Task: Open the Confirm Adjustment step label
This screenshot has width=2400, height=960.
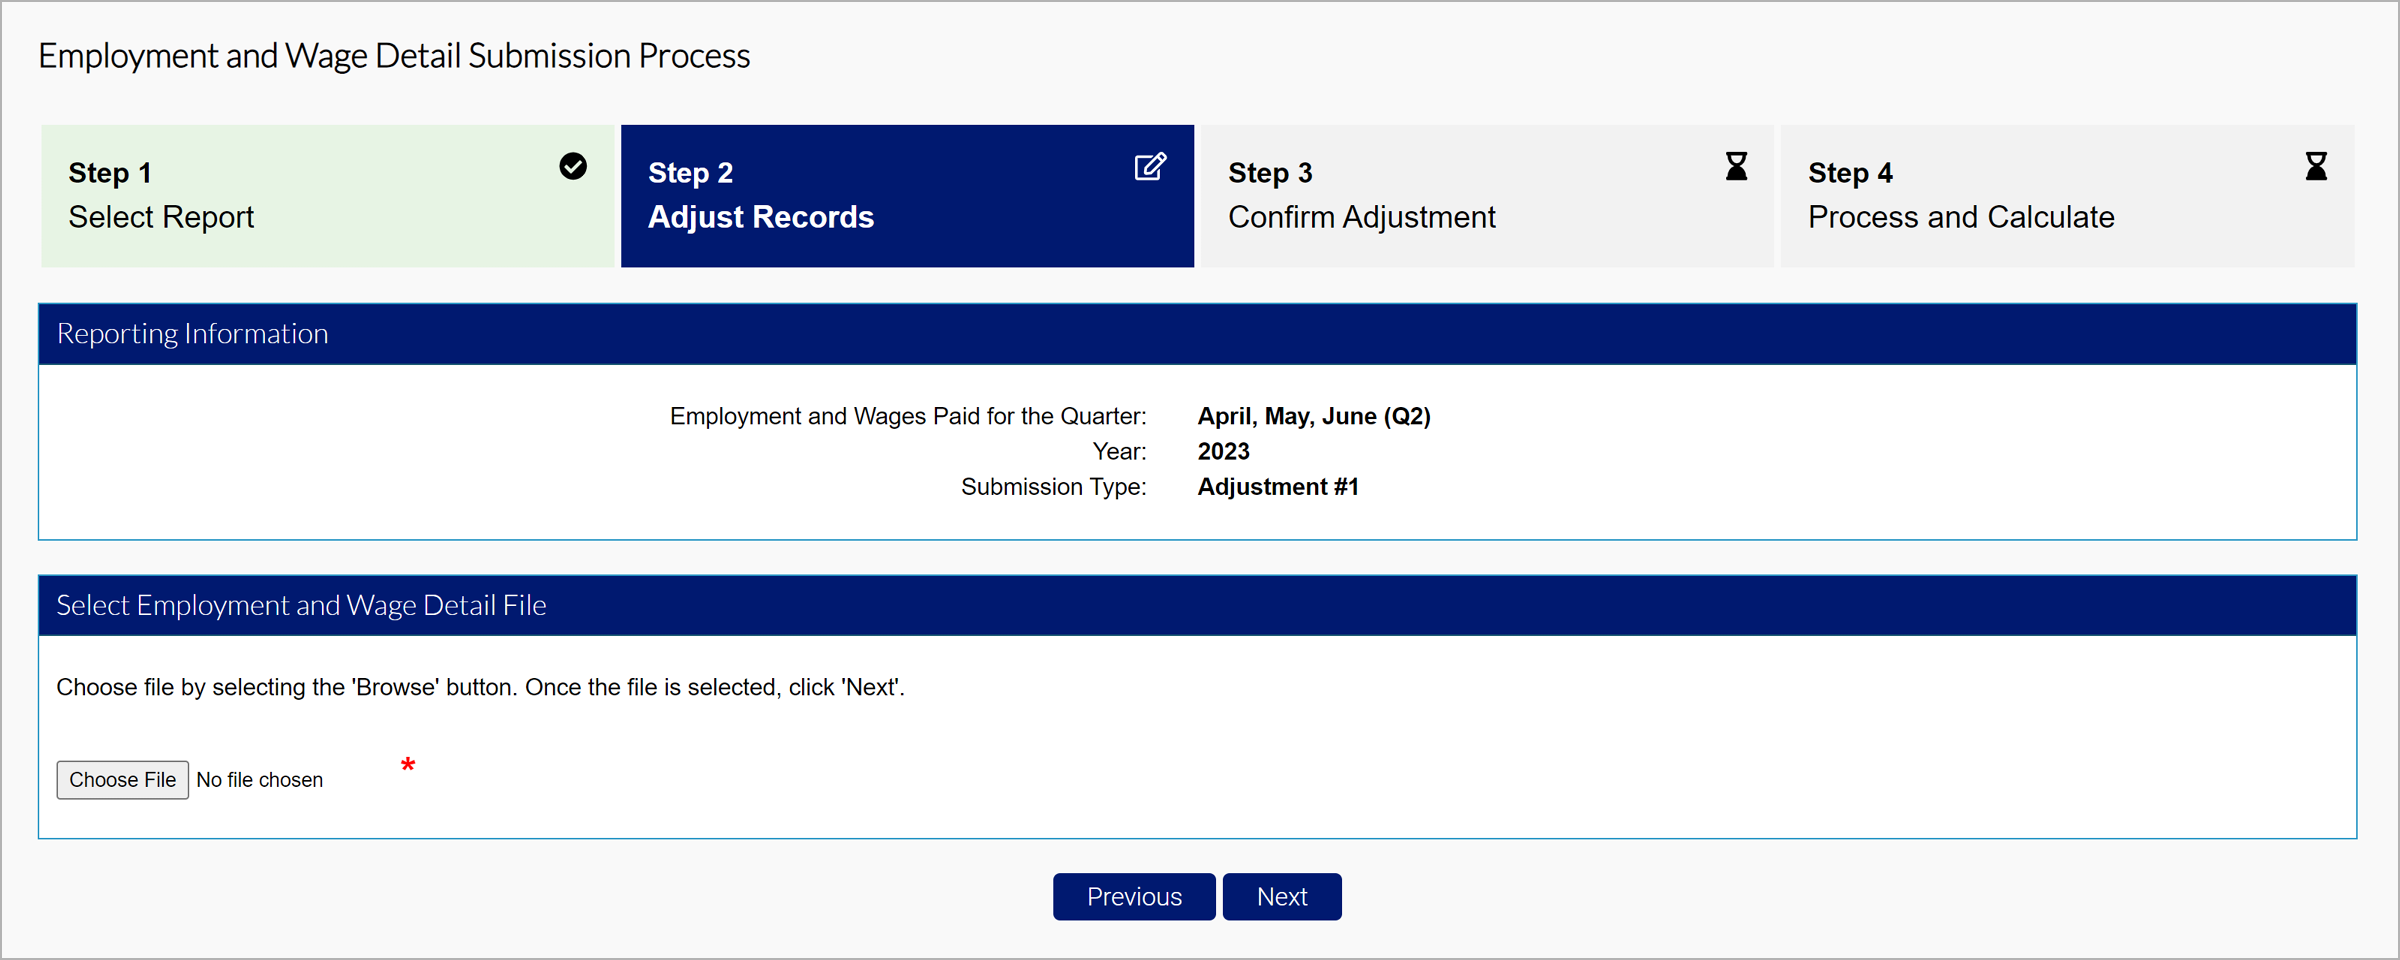Action: click(1361, 217)
